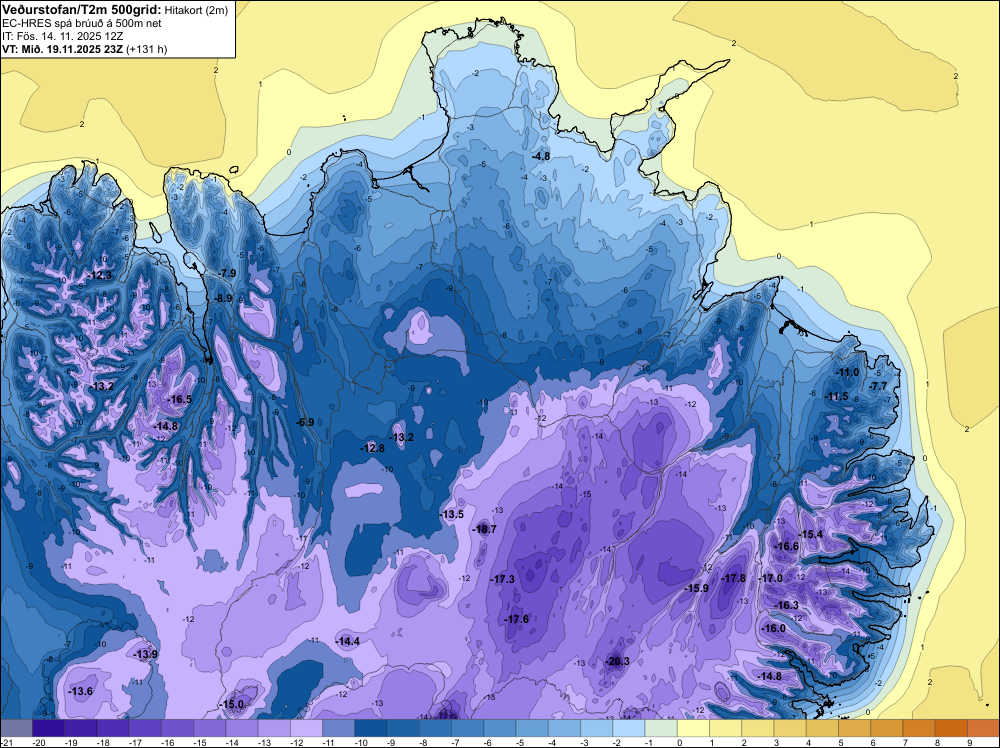
Task: Select the -7.7 temperature value
Action: [x=878, y=386]
